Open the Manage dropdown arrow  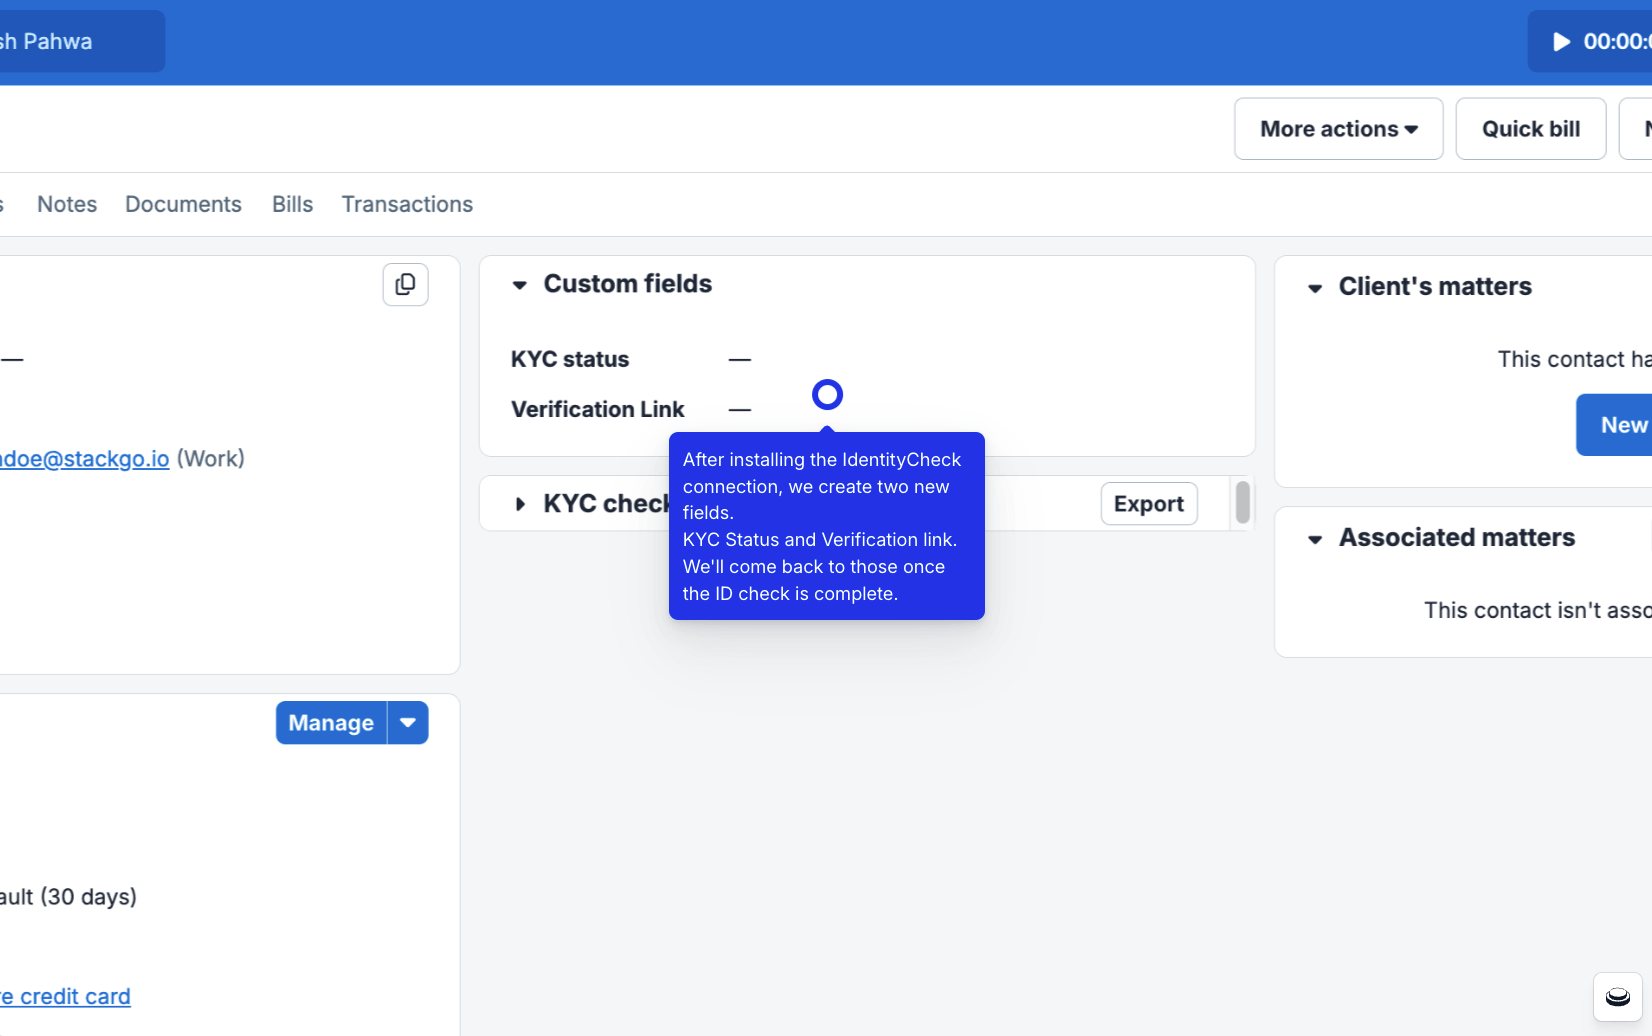pos(408,723)
